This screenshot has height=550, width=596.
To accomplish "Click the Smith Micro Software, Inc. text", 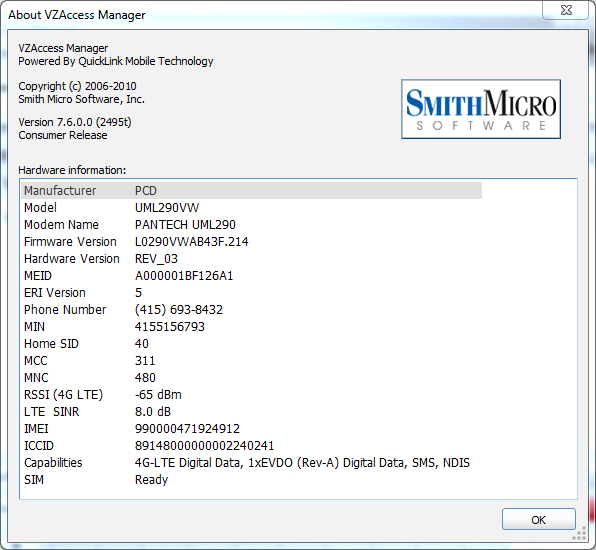I will (81, 99).
